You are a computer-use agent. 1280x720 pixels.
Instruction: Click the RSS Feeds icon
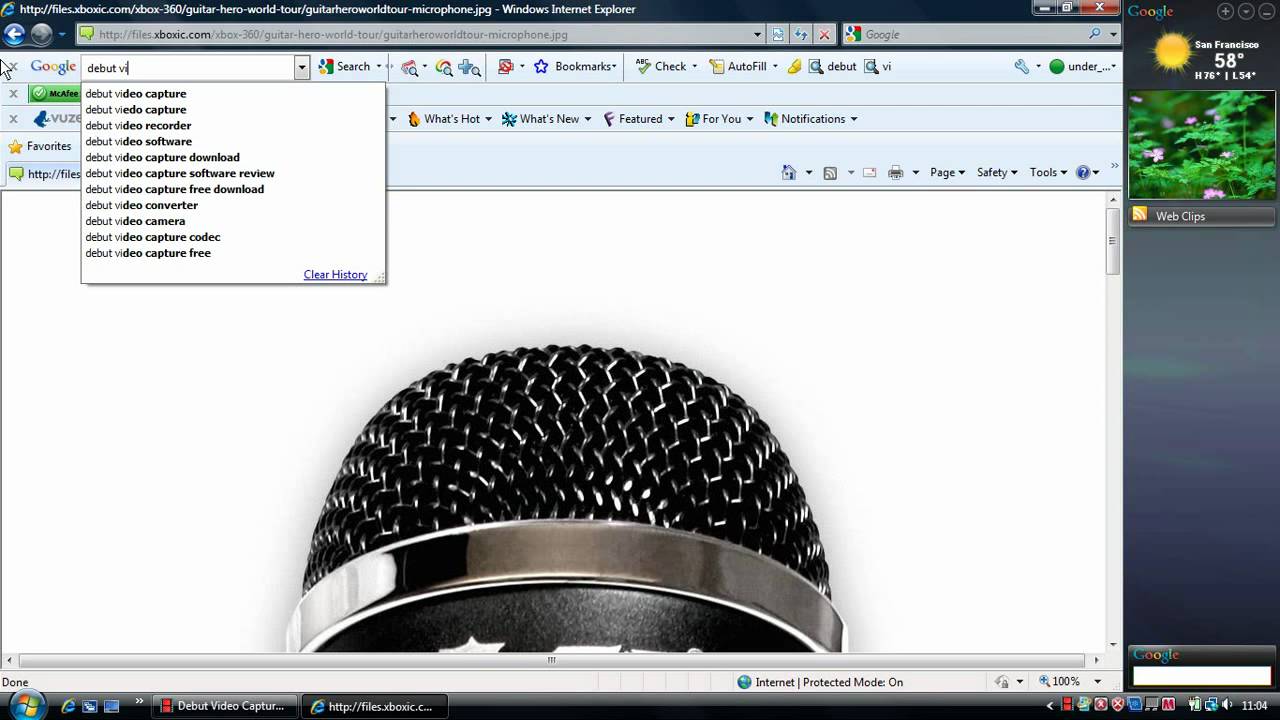point(830,172)
